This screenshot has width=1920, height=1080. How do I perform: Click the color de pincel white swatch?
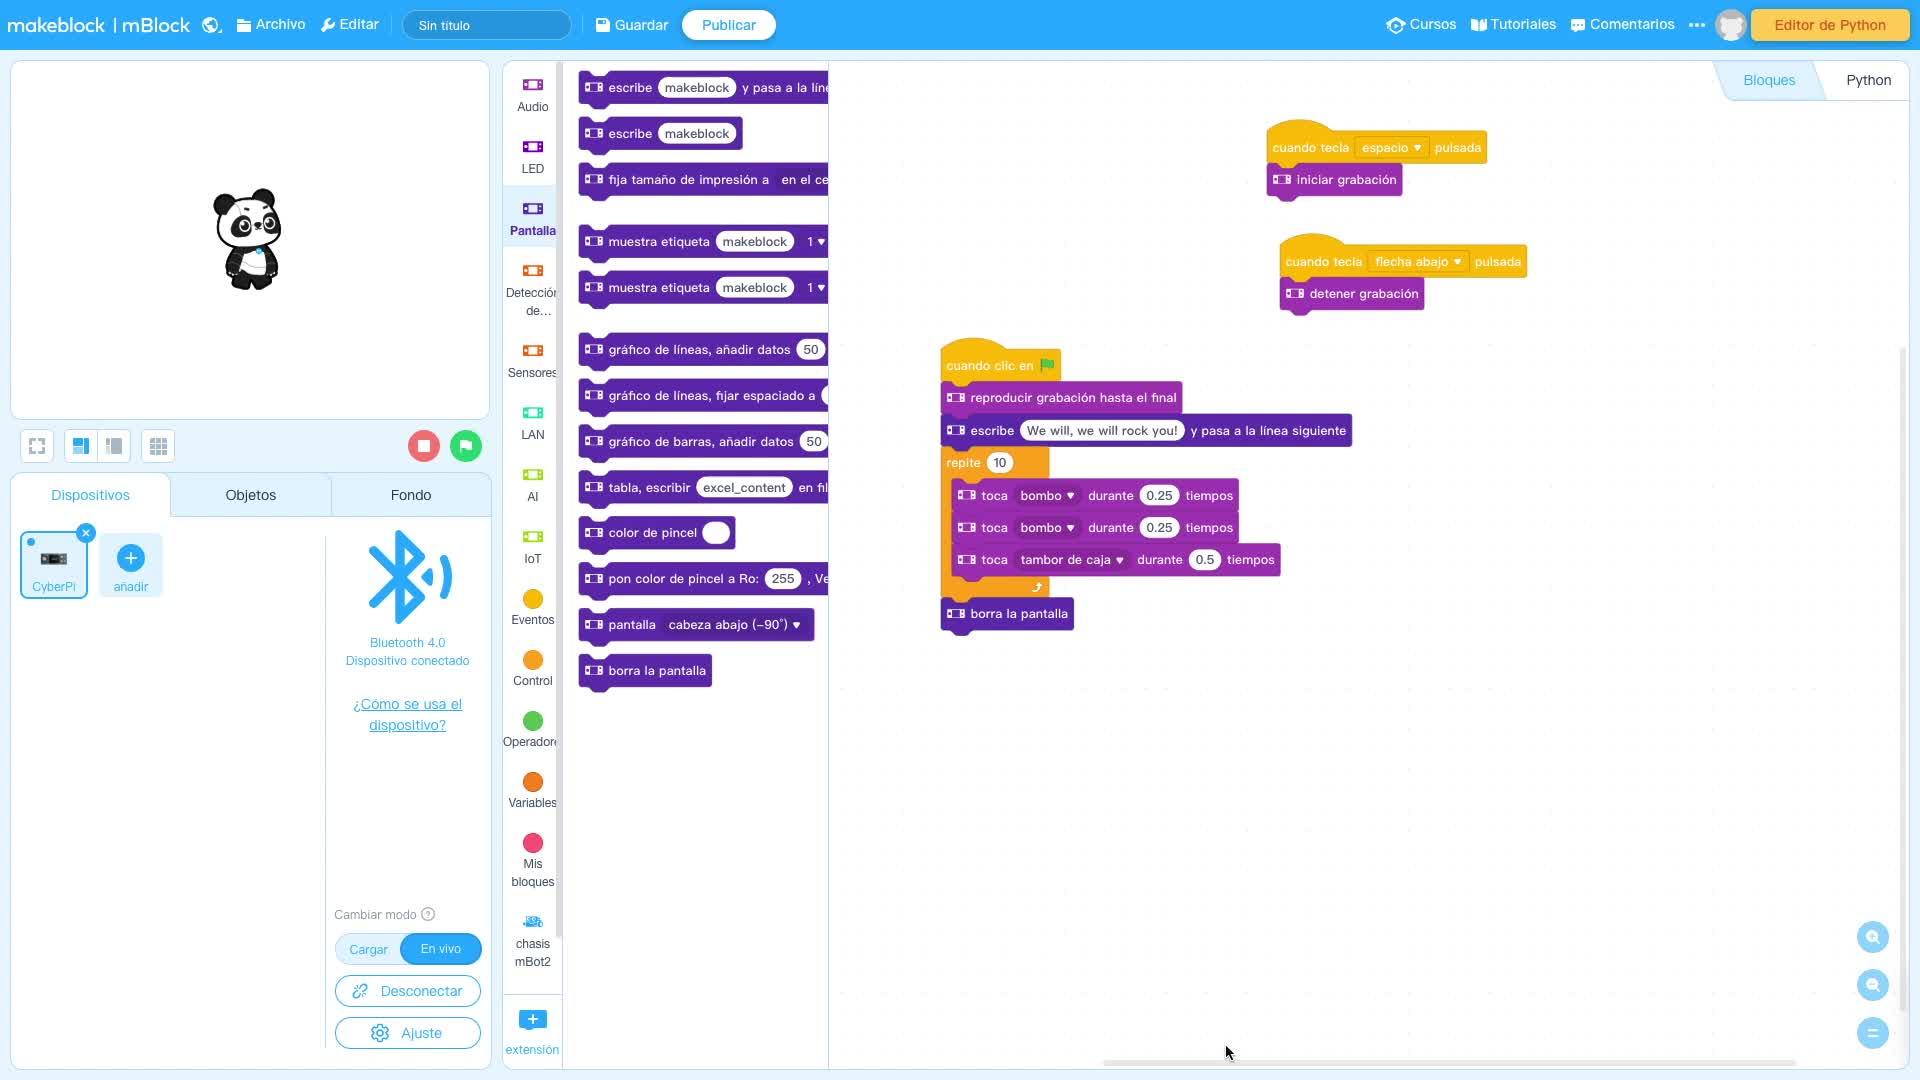click(x=716, y=533)
